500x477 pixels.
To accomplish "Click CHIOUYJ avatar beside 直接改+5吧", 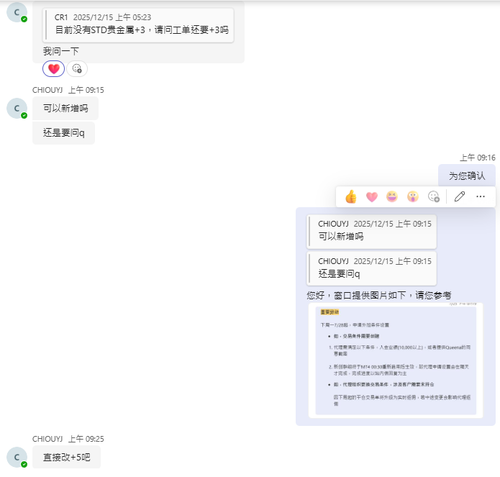I will (17, 457).
